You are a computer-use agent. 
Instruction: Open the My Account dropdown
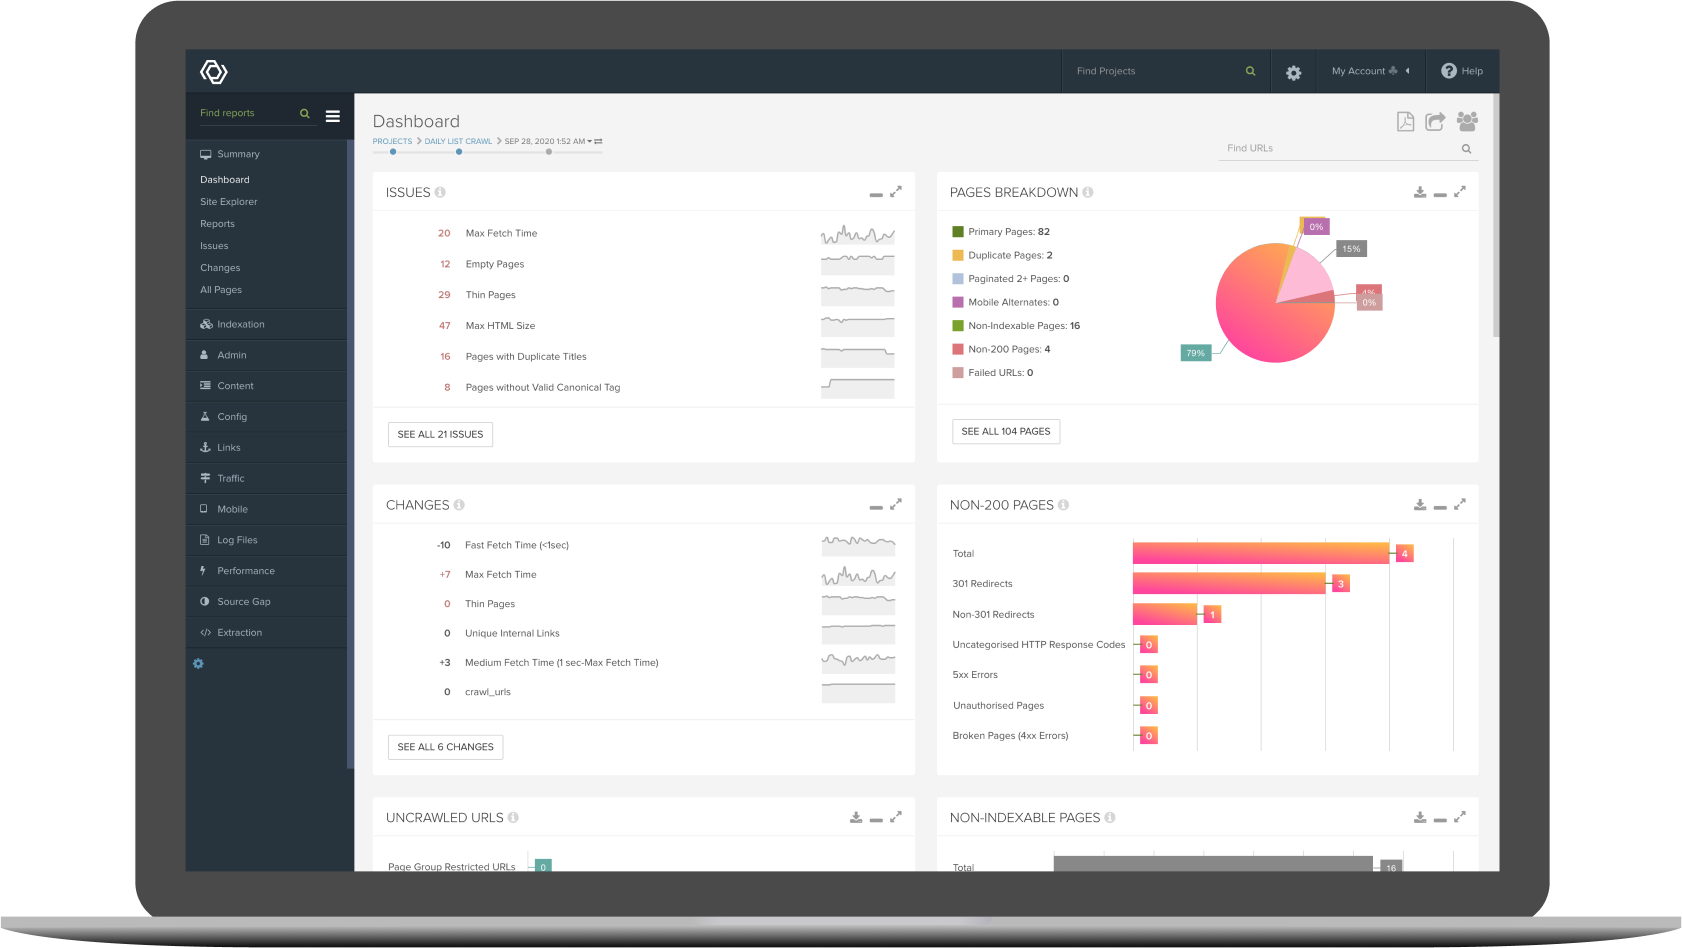[1370, 71]
